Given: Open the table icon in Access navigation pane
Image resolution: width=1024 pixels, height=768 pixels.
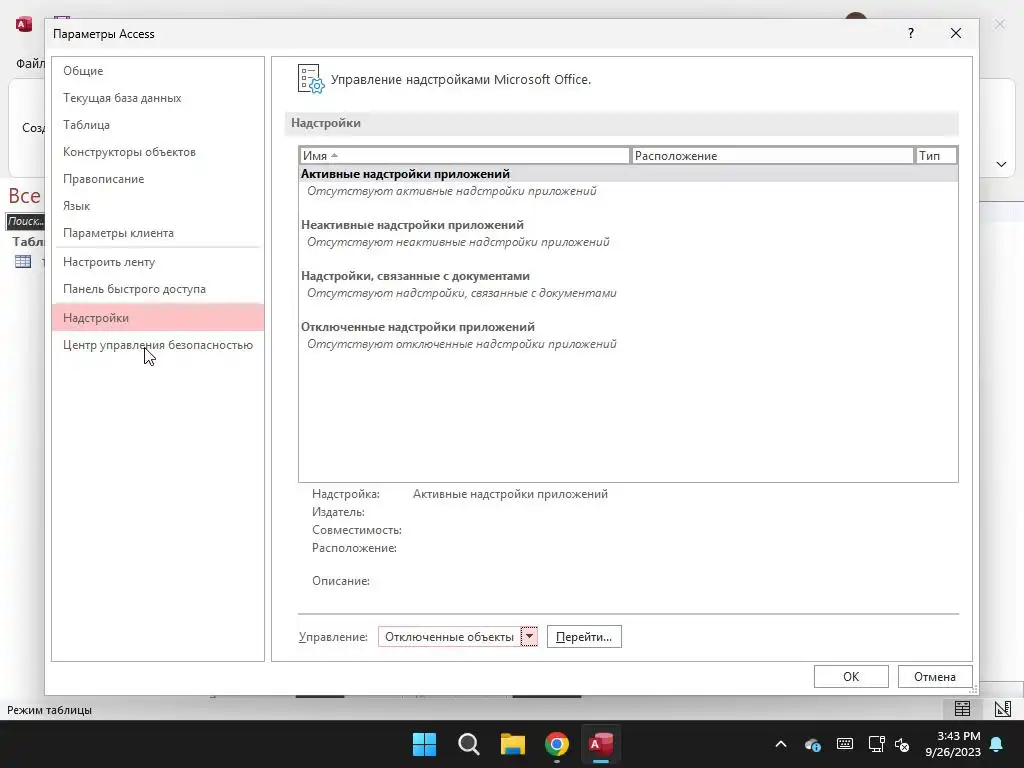Looking at the screenshot, I should (x=23, y=262).
